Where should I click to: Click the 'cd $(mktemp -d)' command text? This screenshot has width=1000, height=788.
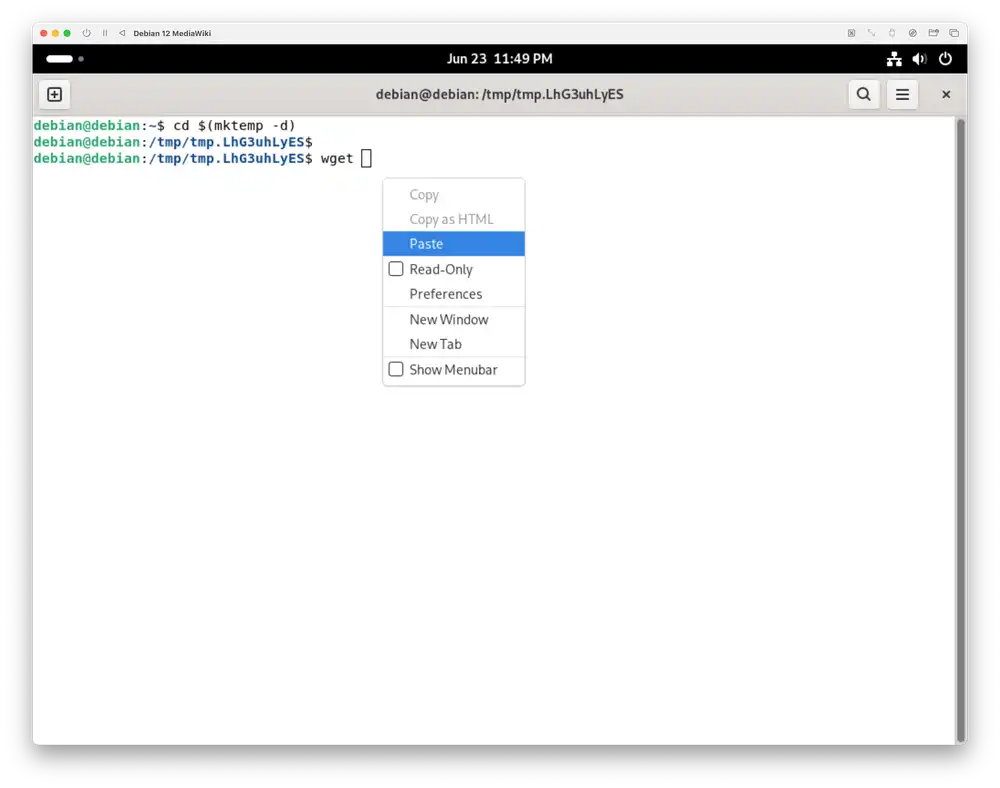tap(234, 126)
